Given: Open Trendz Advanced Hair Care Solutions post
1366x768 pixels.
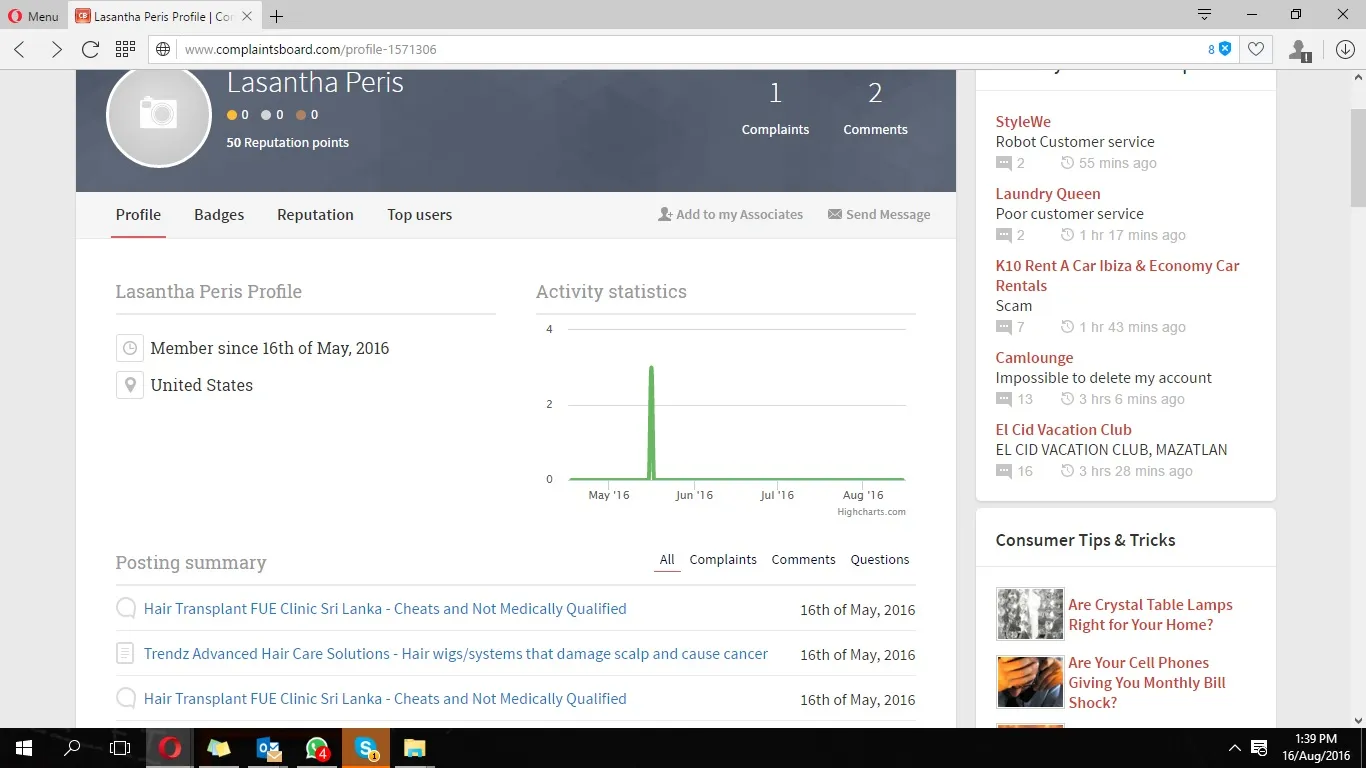Looking at the screenshot, I should tap(456, 654).
